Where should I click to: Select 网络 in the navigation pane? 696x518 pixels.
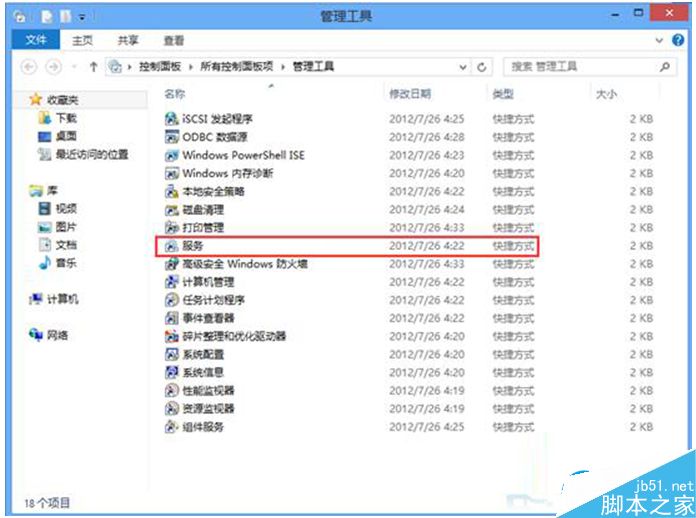coord(58,335)
